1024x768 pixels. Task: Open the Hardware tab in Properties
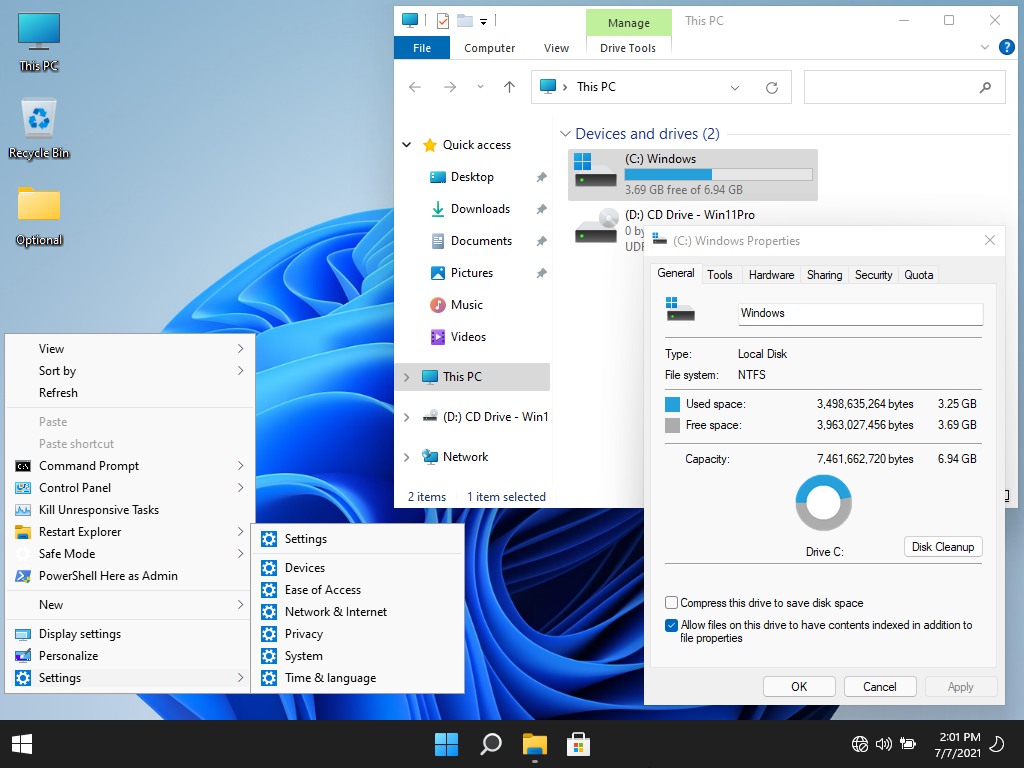pyautogui.click(x=771, y=275)
